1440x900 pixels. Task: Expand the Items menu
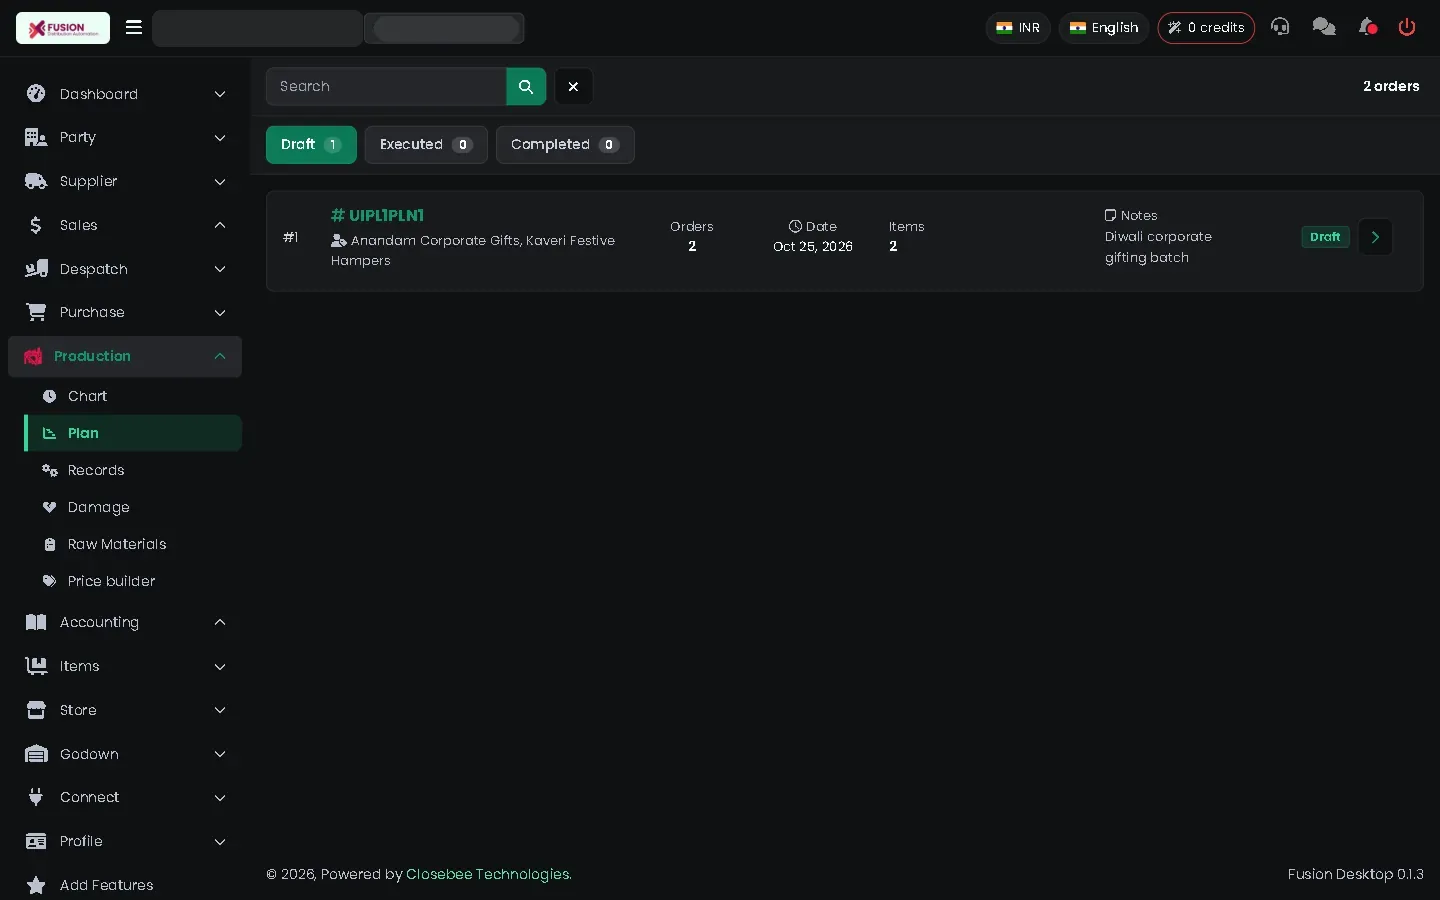(125, 666)
